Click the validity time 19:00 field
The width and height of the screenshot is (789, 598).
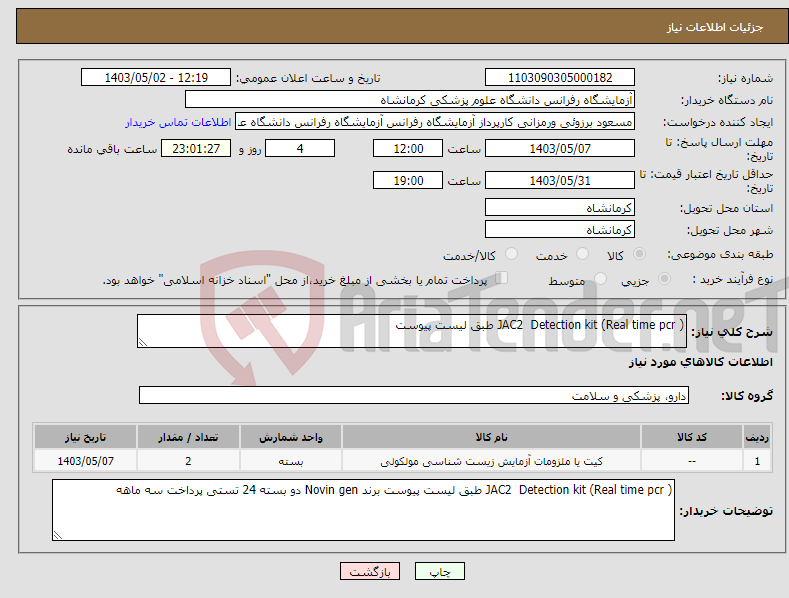coord(408,180)
